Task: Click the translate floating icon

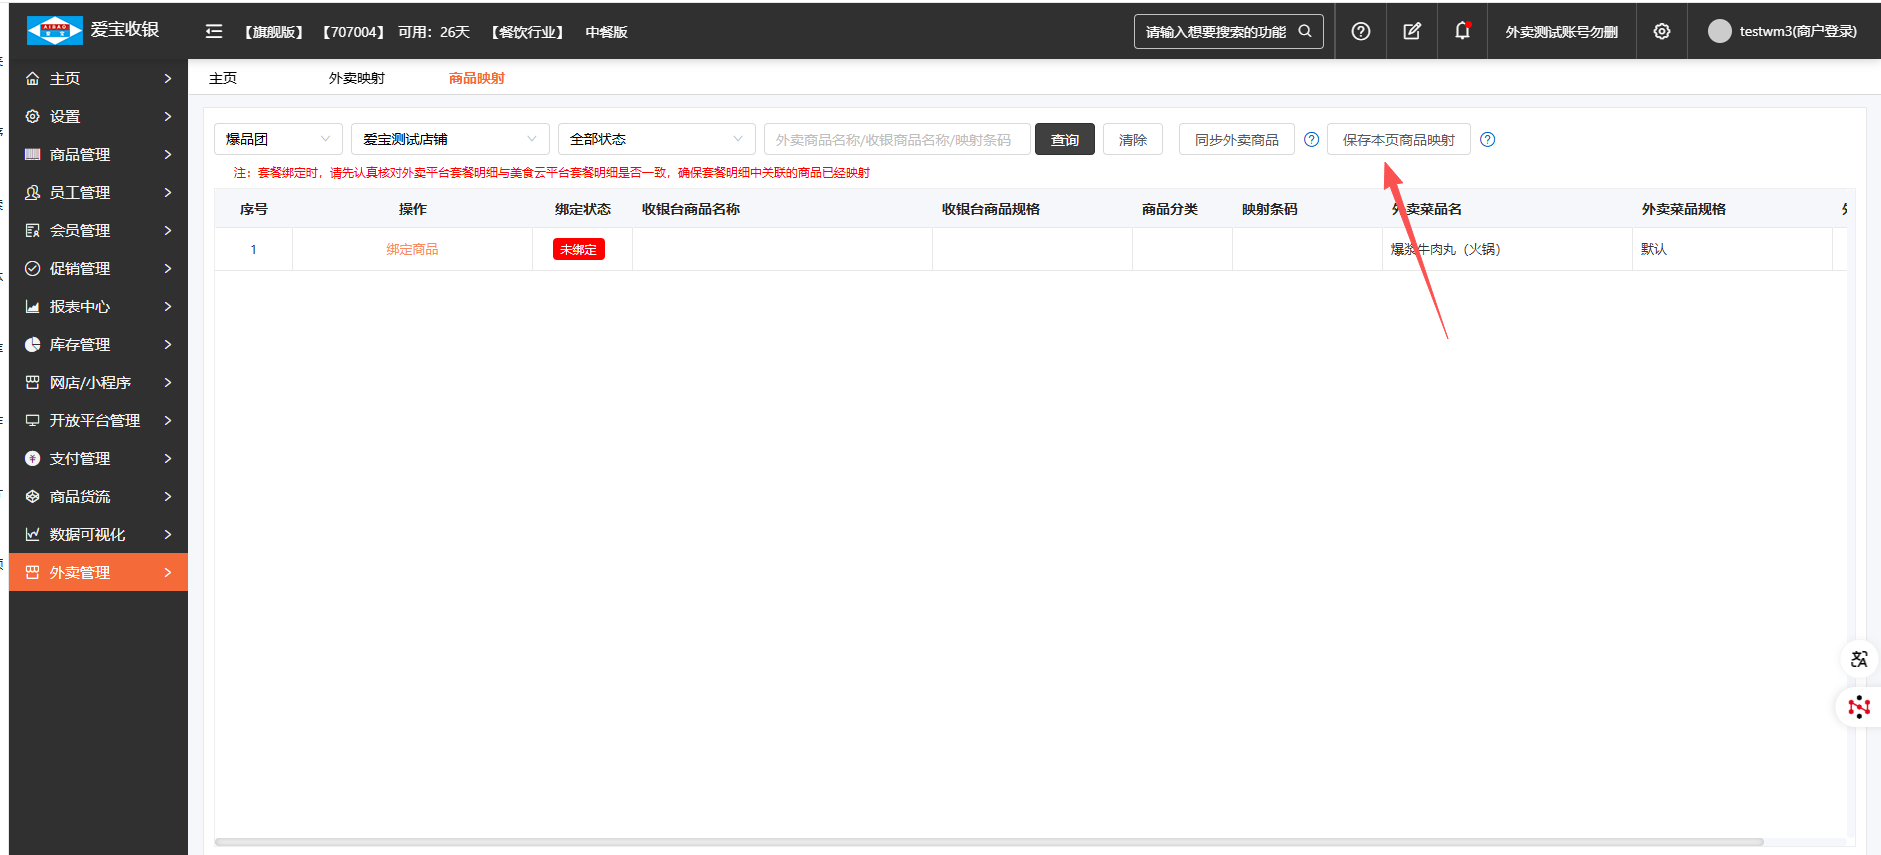Action: pyautogui.click(x=1859, y=659)
